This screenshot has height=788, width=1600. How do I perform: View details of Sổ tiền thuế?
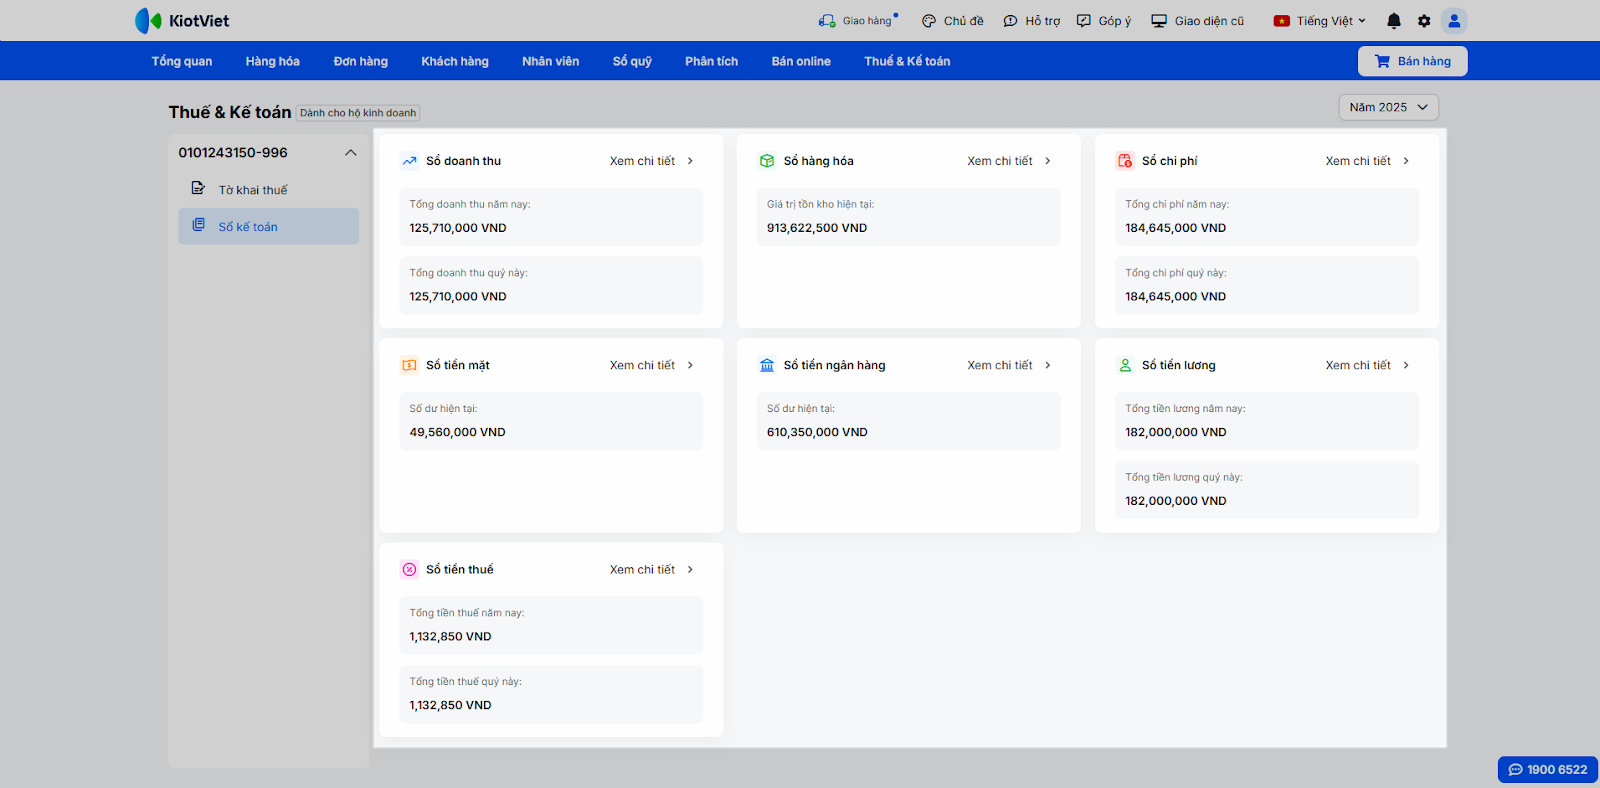pyautogui.click(x=651, y=569)
